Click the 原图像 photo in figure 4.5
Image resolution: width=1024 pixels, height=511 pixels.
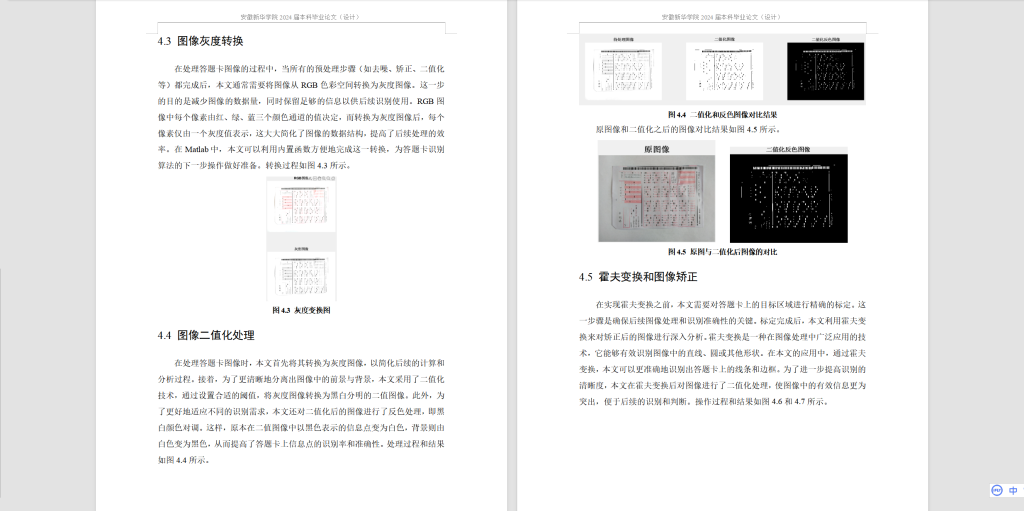(x=656, y=199)
